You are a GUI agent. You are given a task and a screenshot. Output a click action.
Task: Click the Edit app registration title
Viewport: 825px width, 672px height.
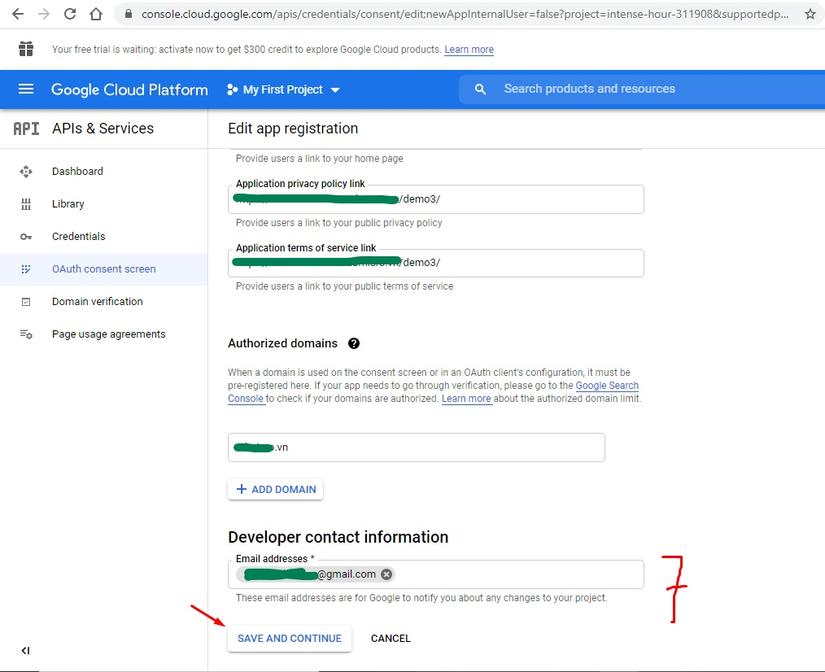pos(293,128)
